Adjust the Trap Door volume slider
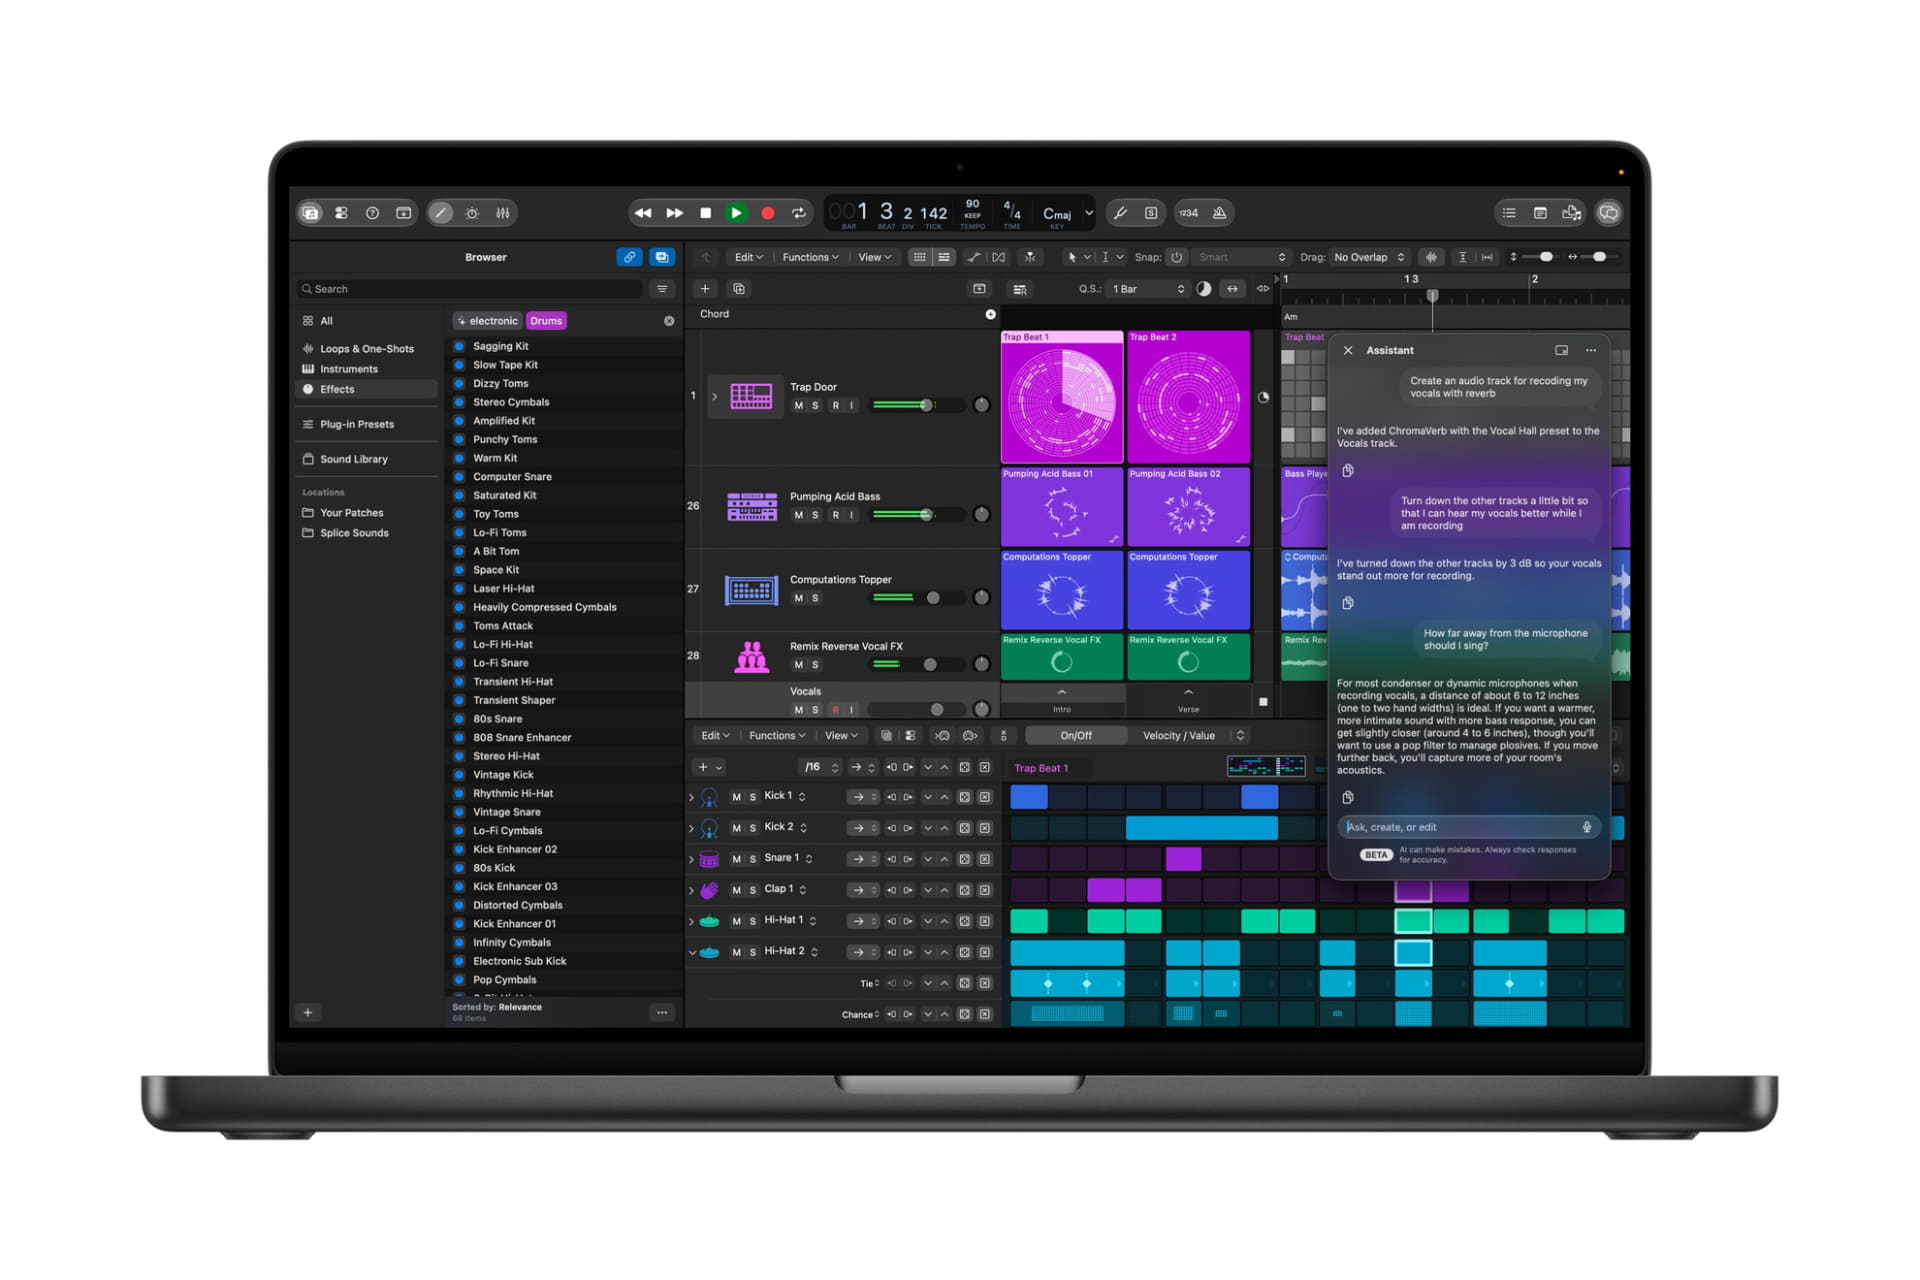1920x1280 pixels. coord(904,405)
